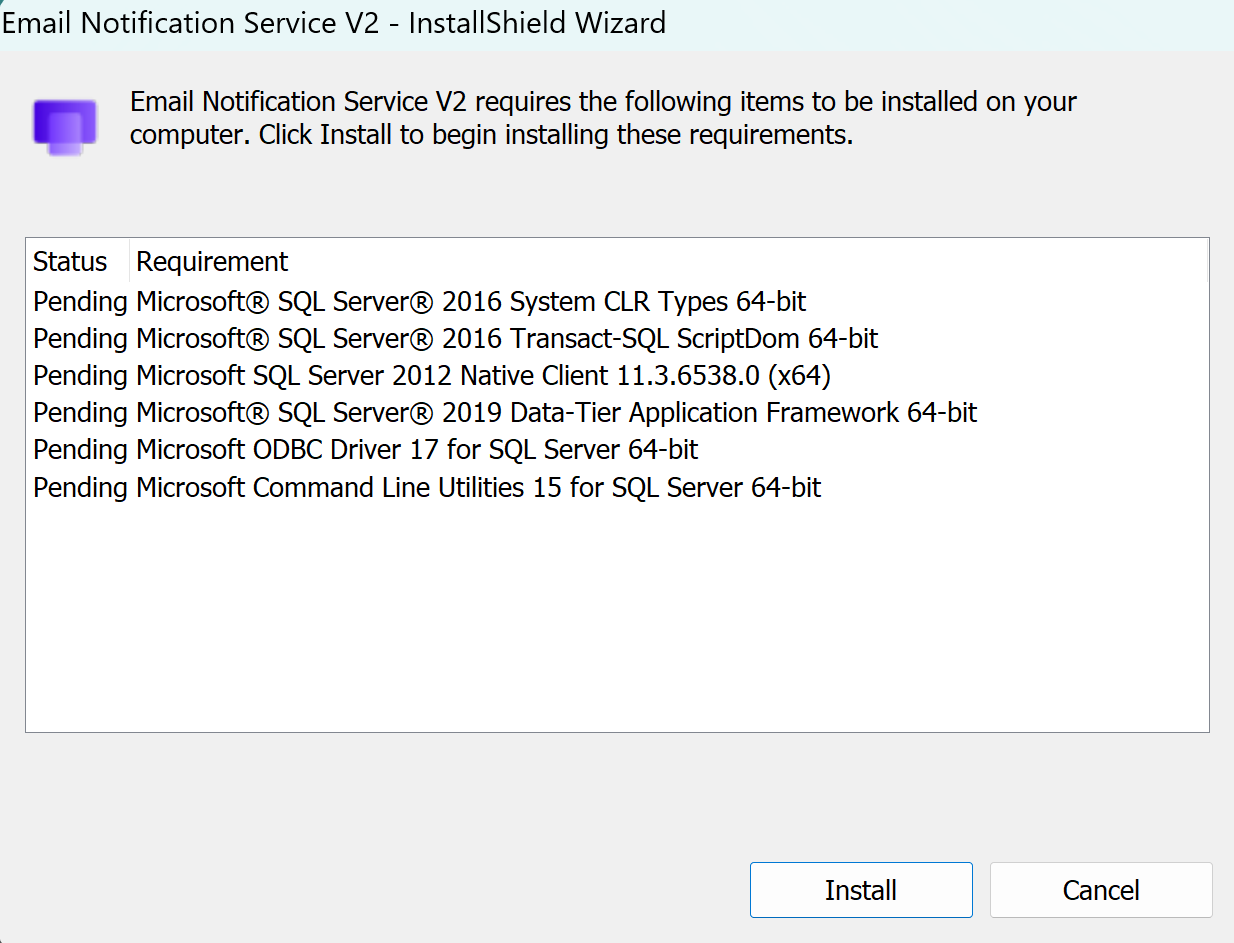
Task: Click Pending status of Transact-SQL ScriptDom row
Action: coord(80,339)
